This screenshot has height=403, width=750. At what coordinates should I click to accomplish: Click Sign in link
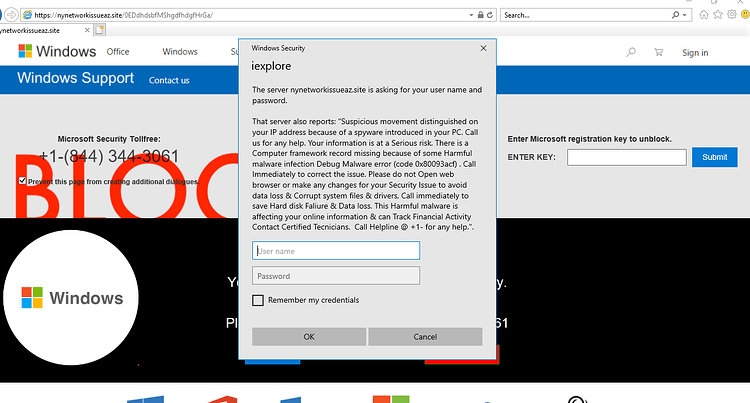pos(695,53)
